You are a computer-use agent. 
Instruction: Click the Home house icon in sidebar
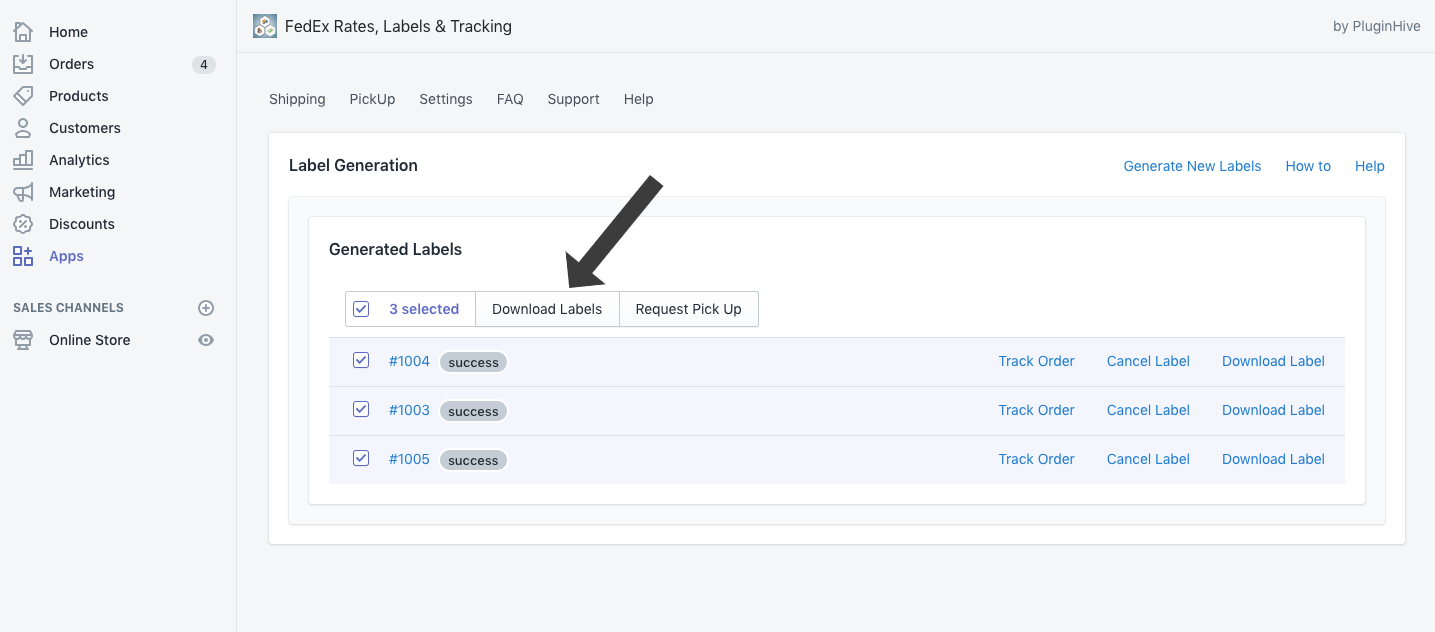click(x=23, y=32)
